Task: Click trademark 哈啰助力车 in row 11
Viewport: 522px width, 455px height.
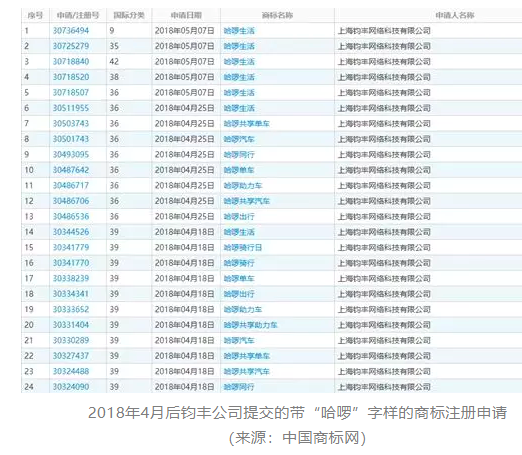Action: tap(243, 186)
